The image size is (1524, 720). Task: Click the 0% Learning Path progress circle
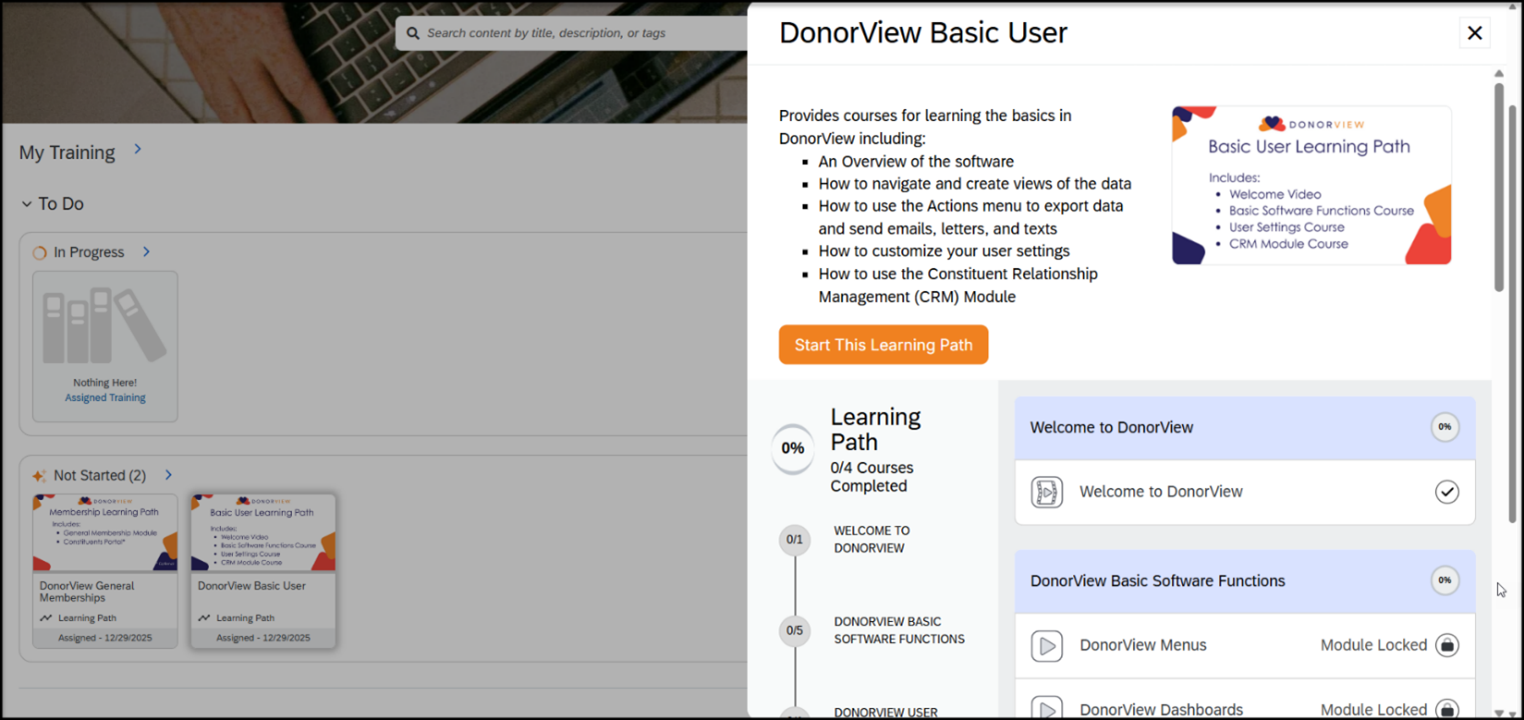793,448
